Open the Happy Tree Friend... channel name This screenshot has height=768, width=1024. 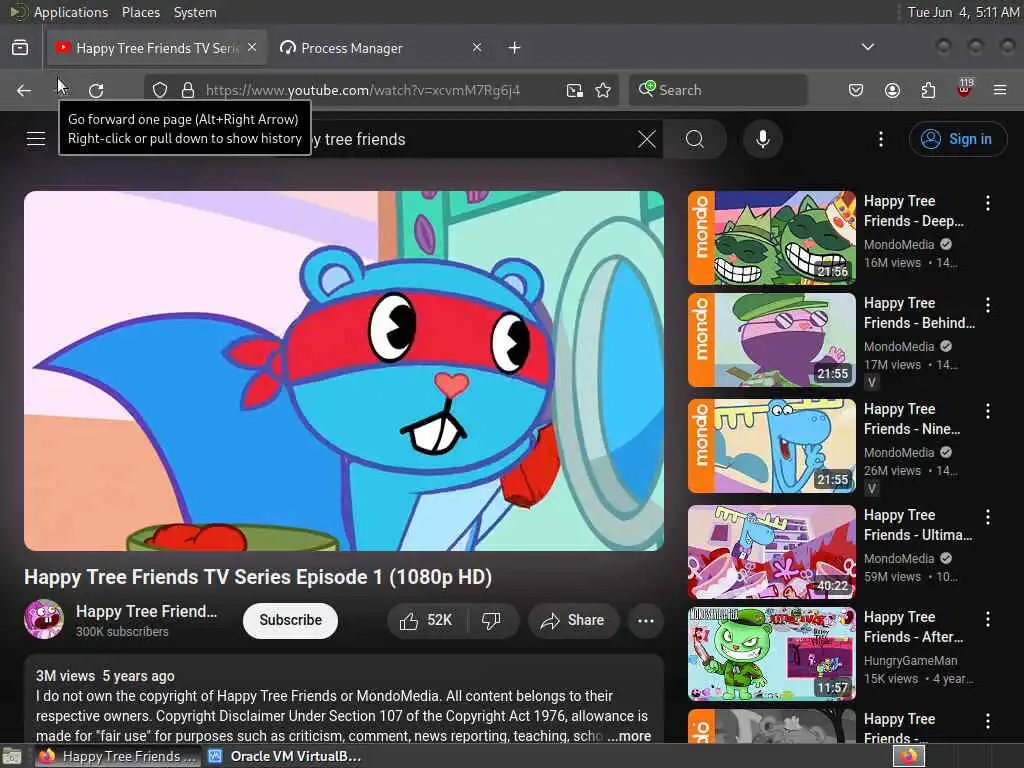(x=146, y=611)
